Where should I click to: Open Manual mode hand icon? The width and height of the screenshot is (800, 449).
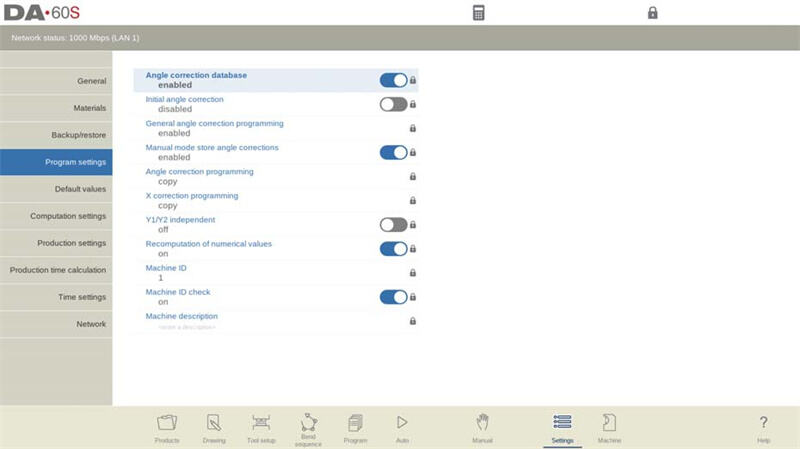point(482,423)
